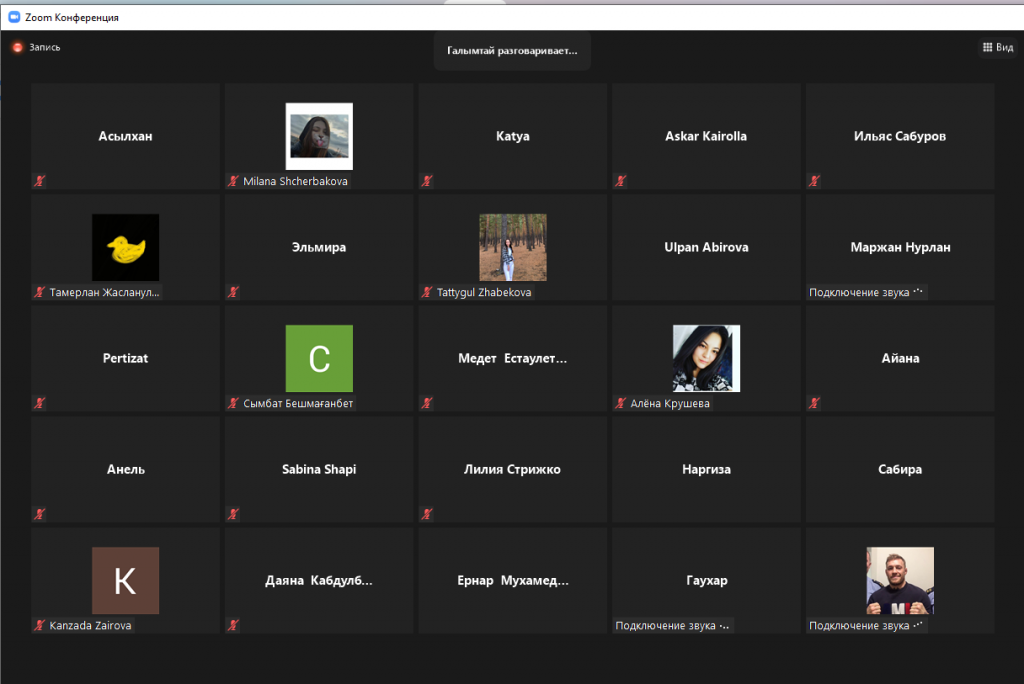Click the muted mic icon on Ильяс Сабуров's tile
1024x684 pixels.
coord(815,181)
